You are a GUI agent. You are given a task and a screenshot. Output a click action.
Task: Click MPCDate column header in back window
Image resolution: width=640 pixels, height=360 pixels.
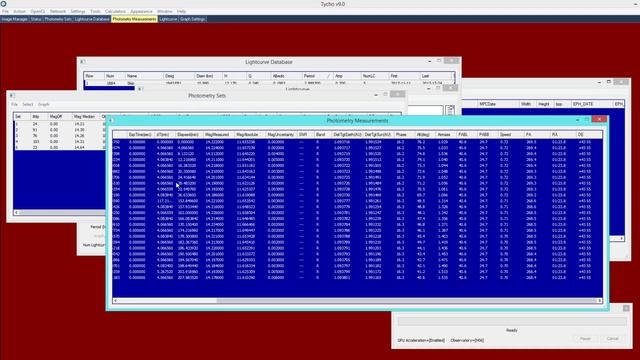coord(498,104)
